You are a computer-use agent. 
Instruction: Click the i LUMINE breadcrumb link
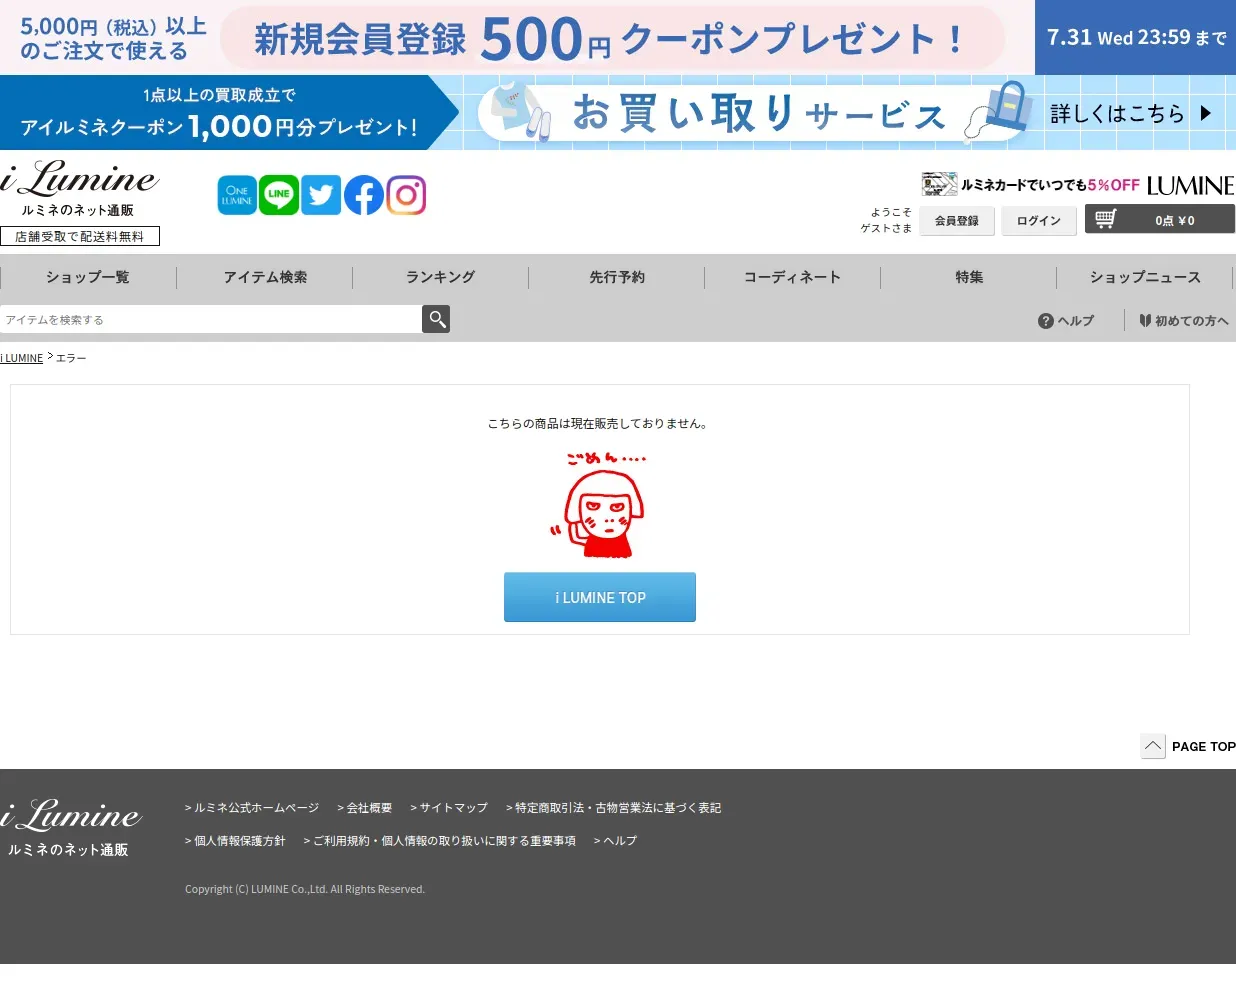click(x=22, y=358)
